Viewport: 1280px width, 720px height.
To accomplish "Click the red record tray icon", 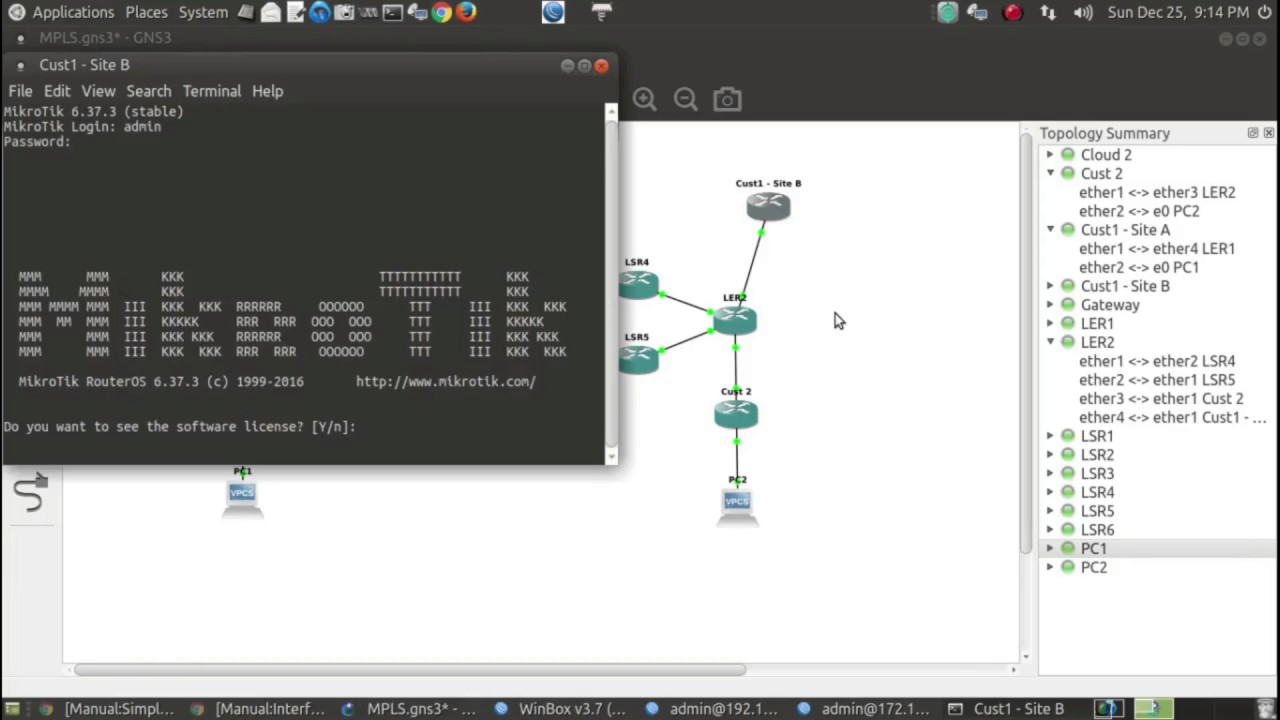I will pyautogui.click(x=1013, y=12).
